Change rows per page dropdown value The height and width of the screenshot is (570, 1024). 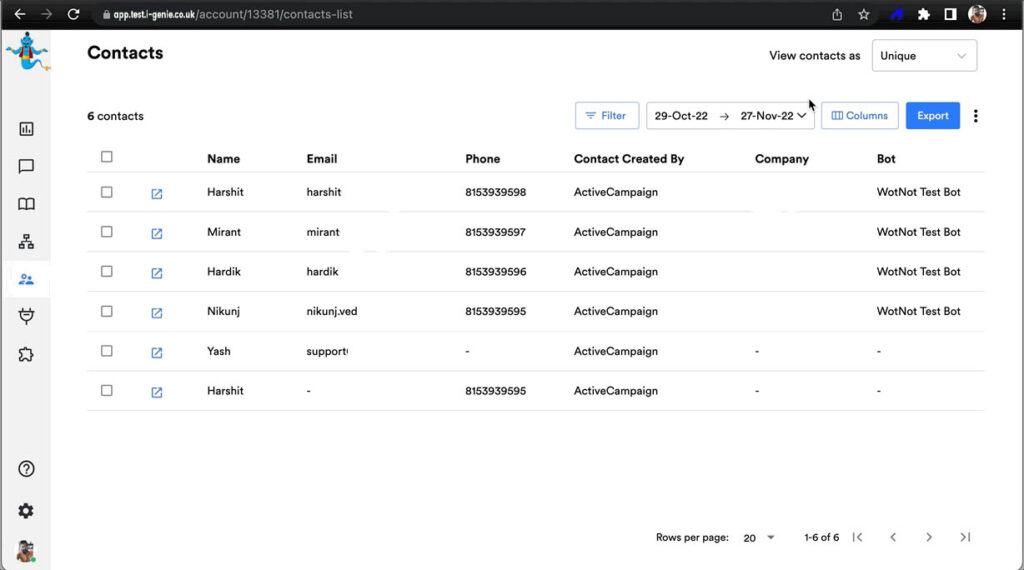[760, 538]
